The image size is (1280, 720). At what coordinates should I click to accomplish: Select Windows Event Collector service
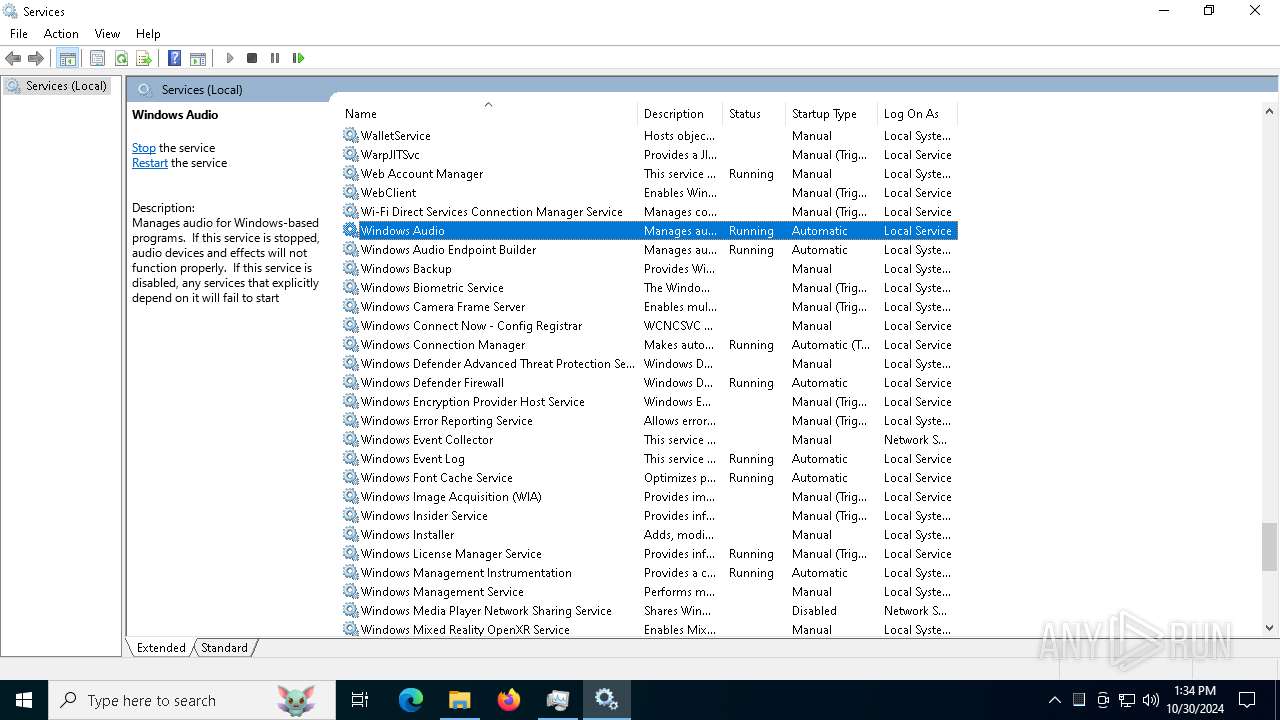(x=649, y=440)
